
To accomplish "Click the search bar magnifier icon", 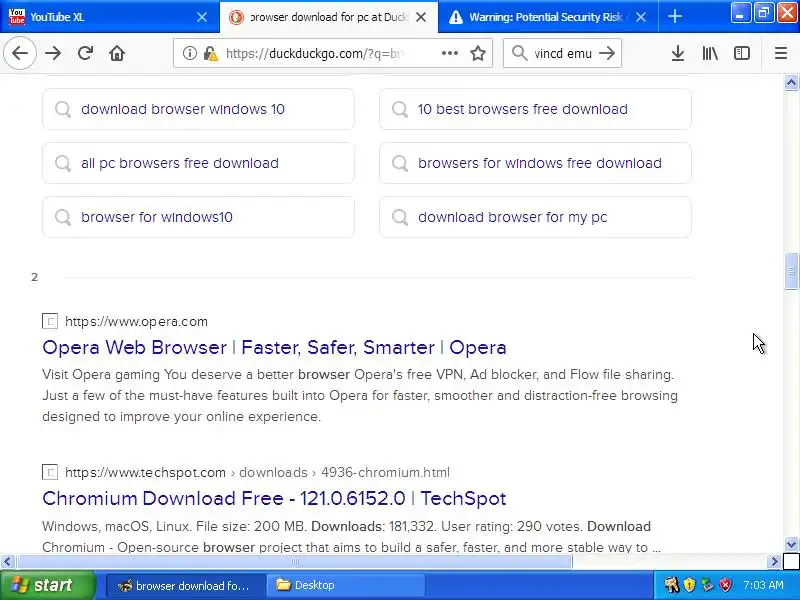I will (x=519, y=53).
